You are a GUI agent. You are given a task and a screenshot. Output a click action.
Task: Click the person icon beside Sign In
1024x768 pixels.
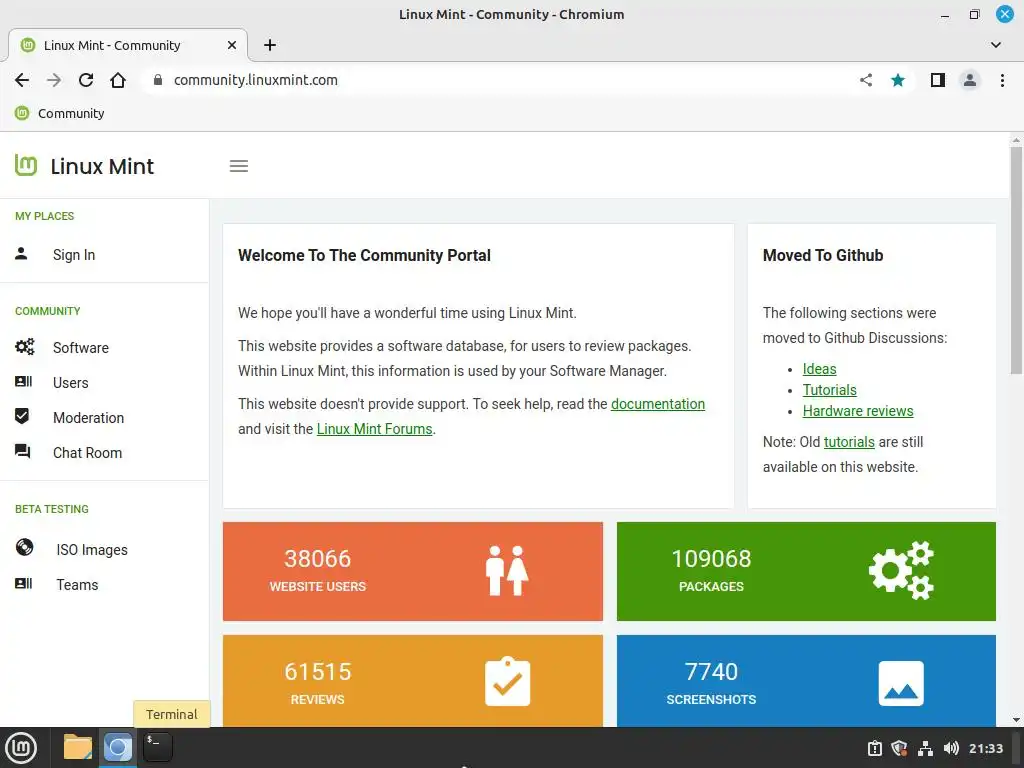tap(21, 254)
